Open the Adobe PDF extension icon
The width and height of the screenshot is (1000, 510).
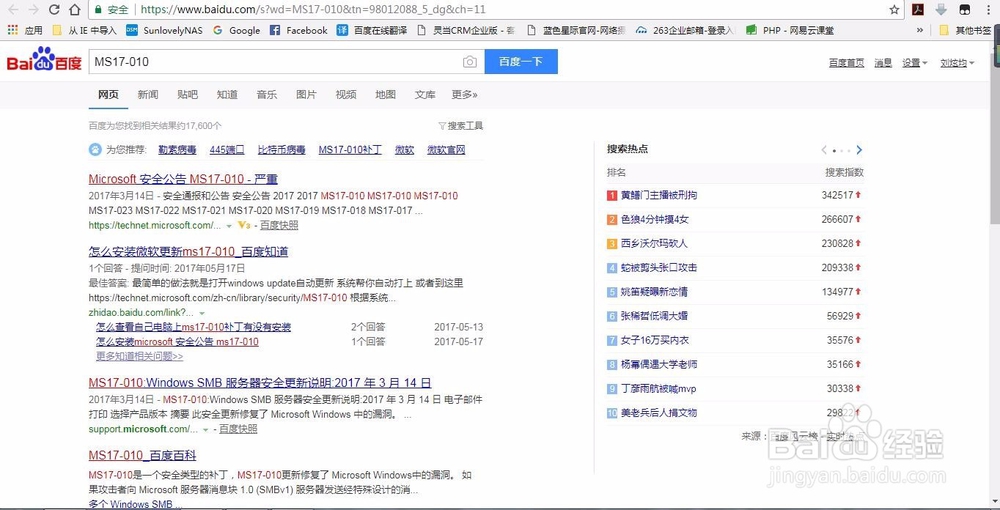pyautogui.click(x=918, y=10)
